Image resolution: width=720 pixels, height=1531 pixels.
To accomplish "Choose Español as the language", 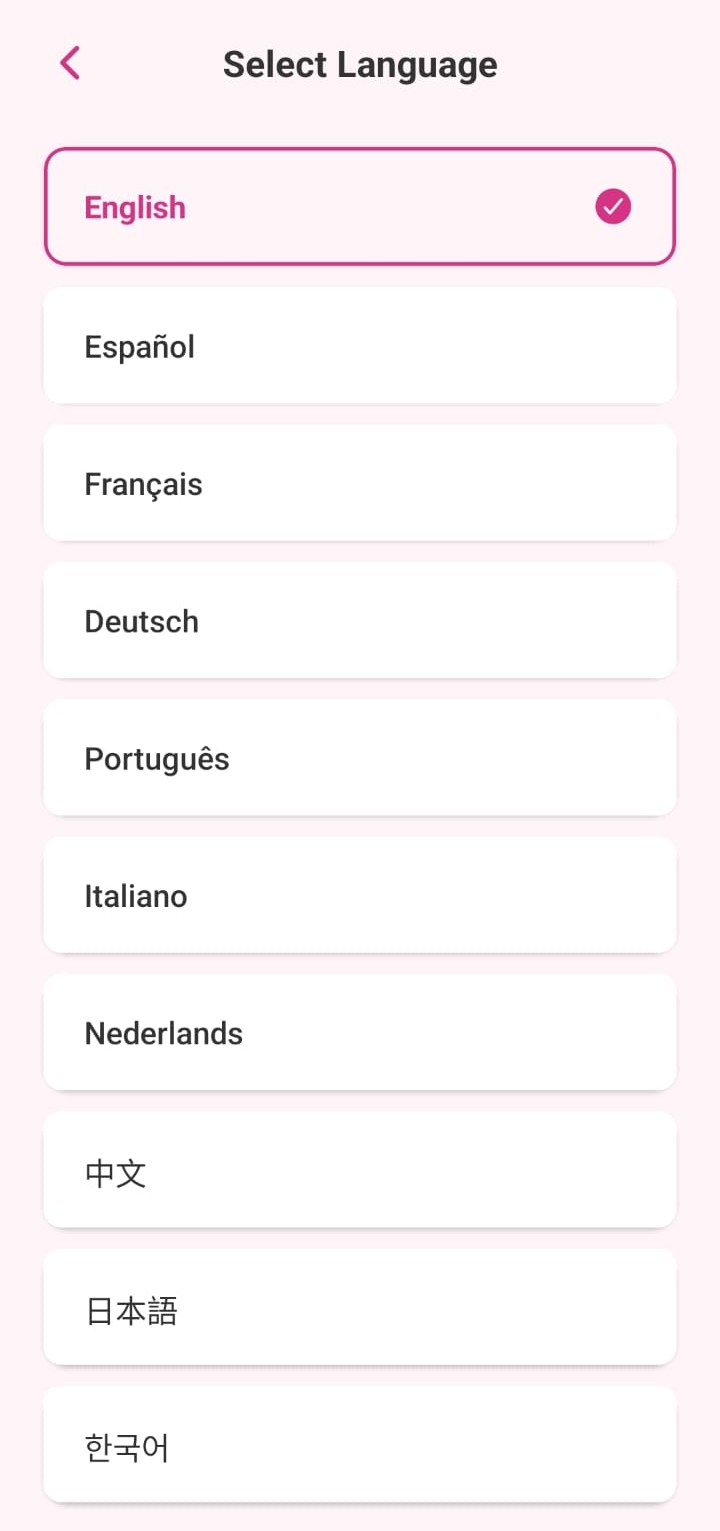I will click(x=360, y=346).
